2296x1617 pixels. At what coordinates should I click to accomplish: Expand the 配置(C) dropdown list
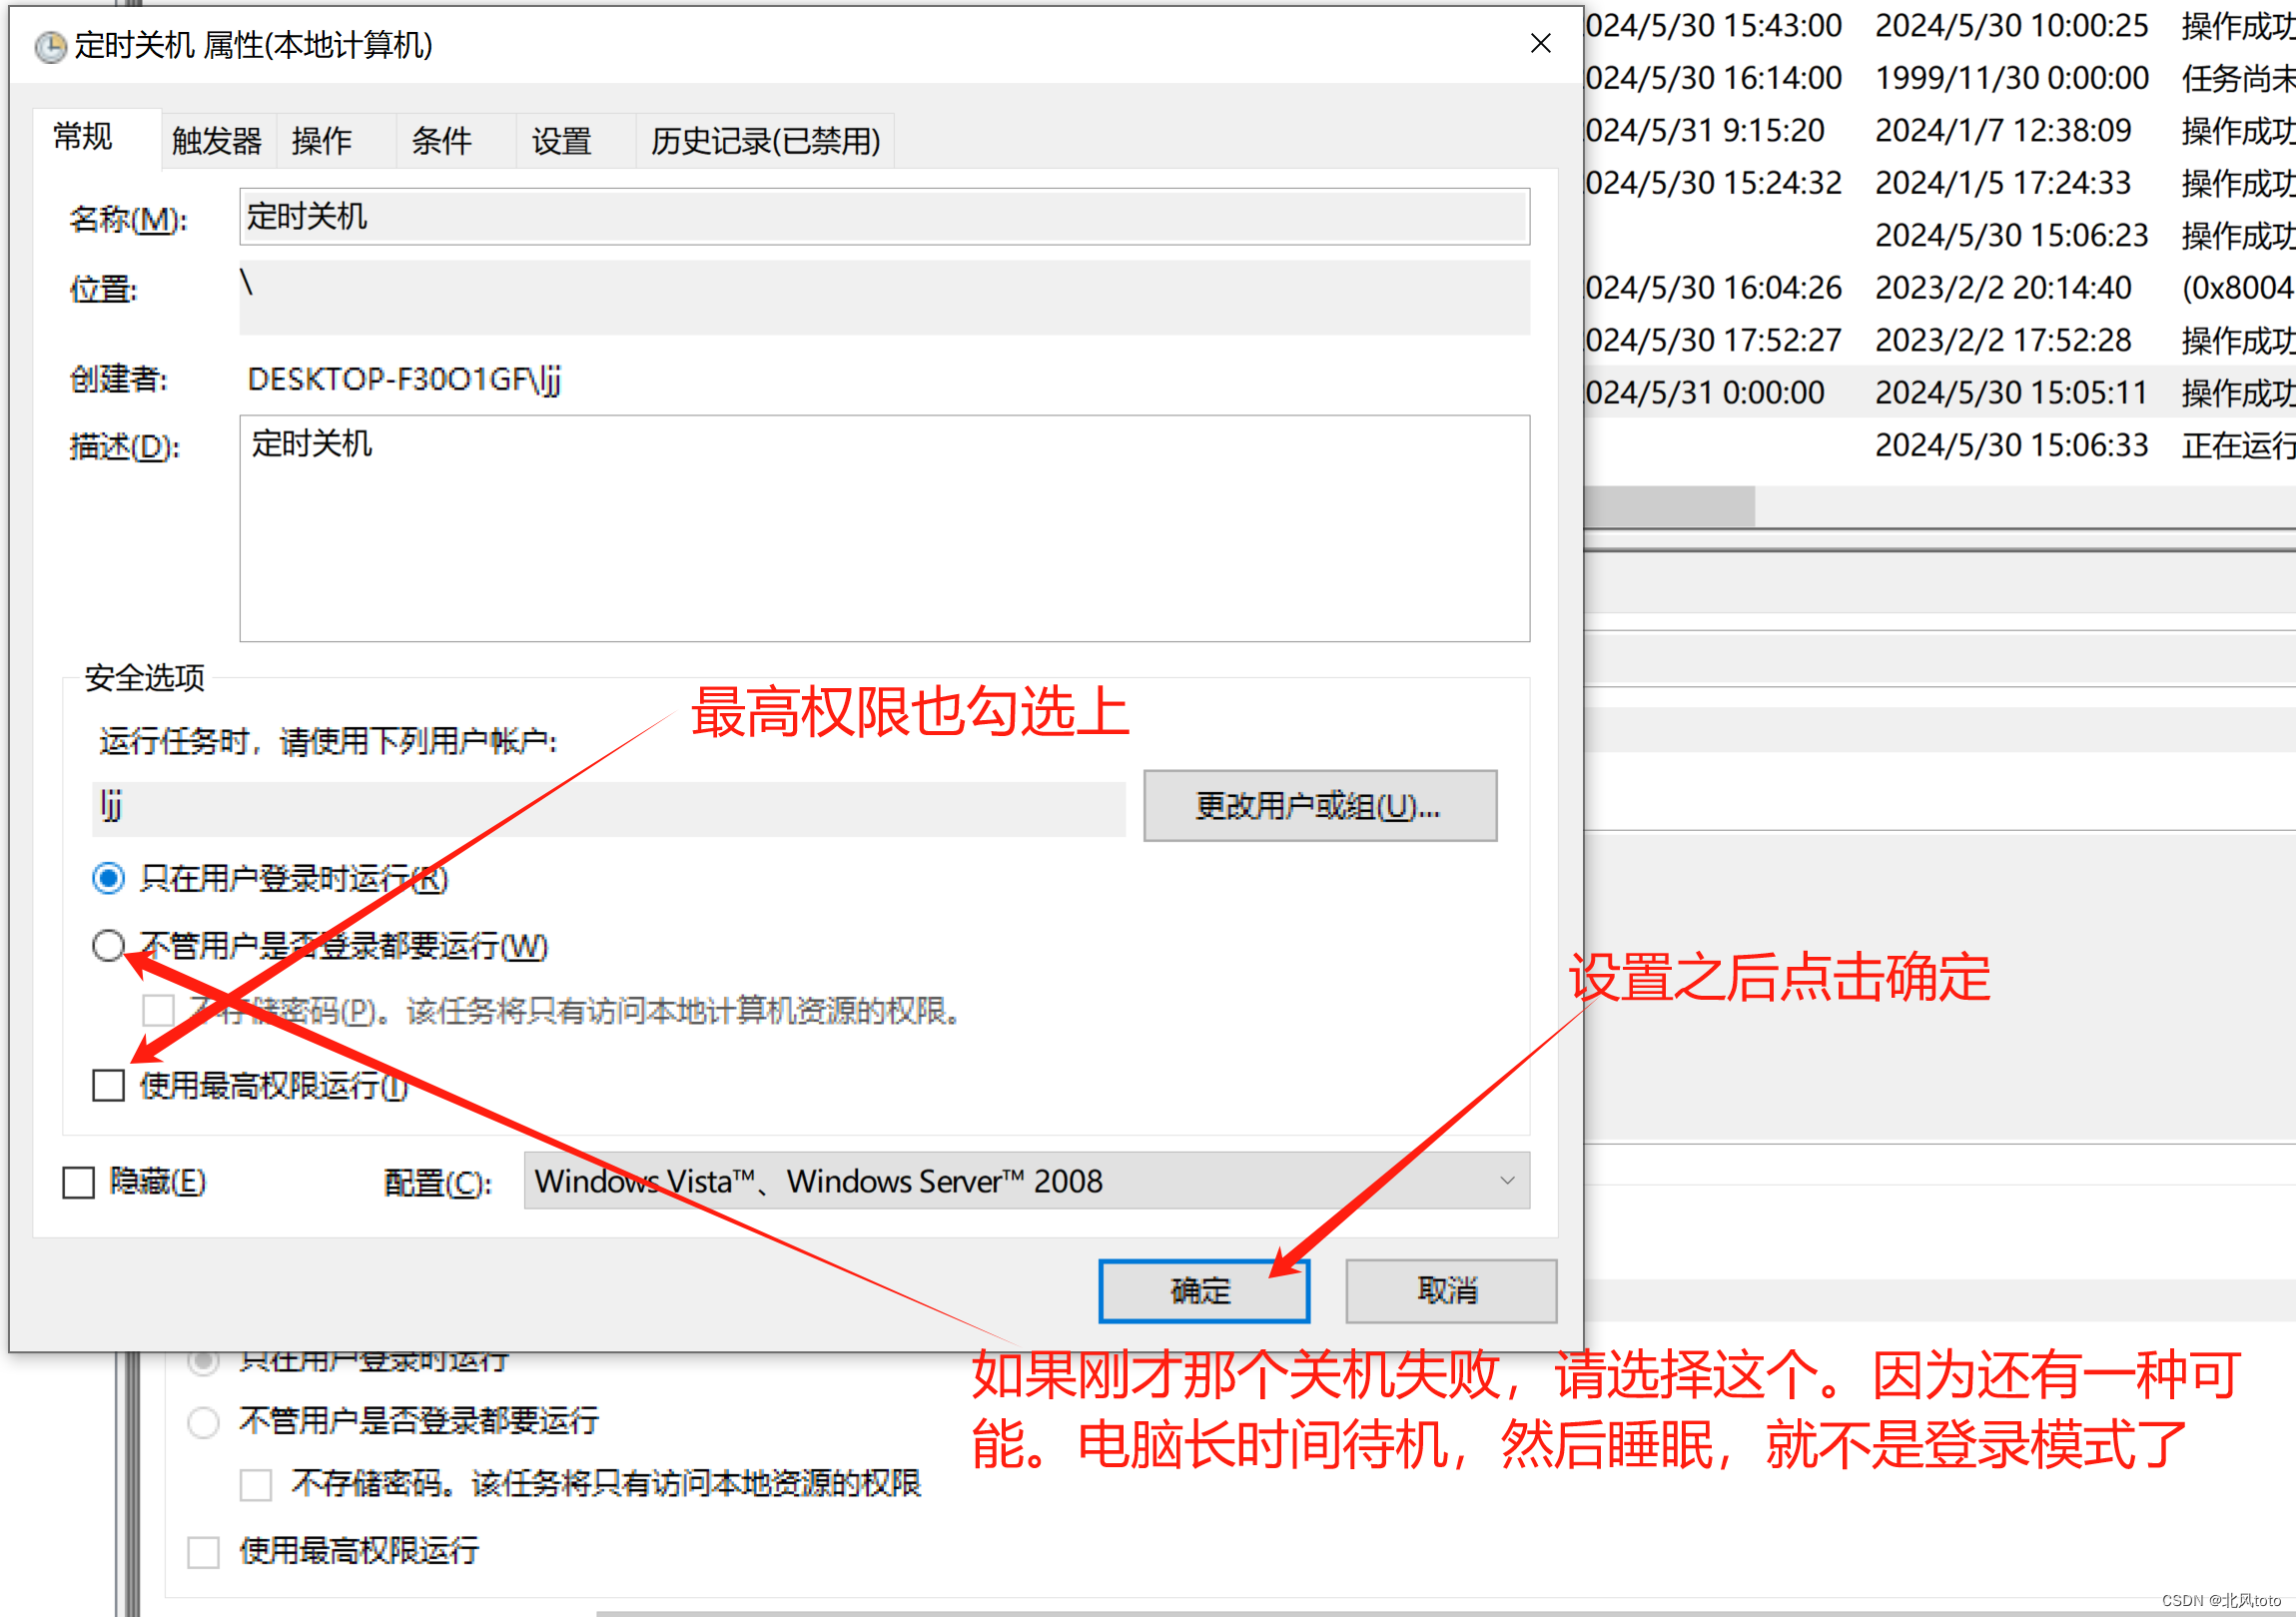pos(1026,1181)
